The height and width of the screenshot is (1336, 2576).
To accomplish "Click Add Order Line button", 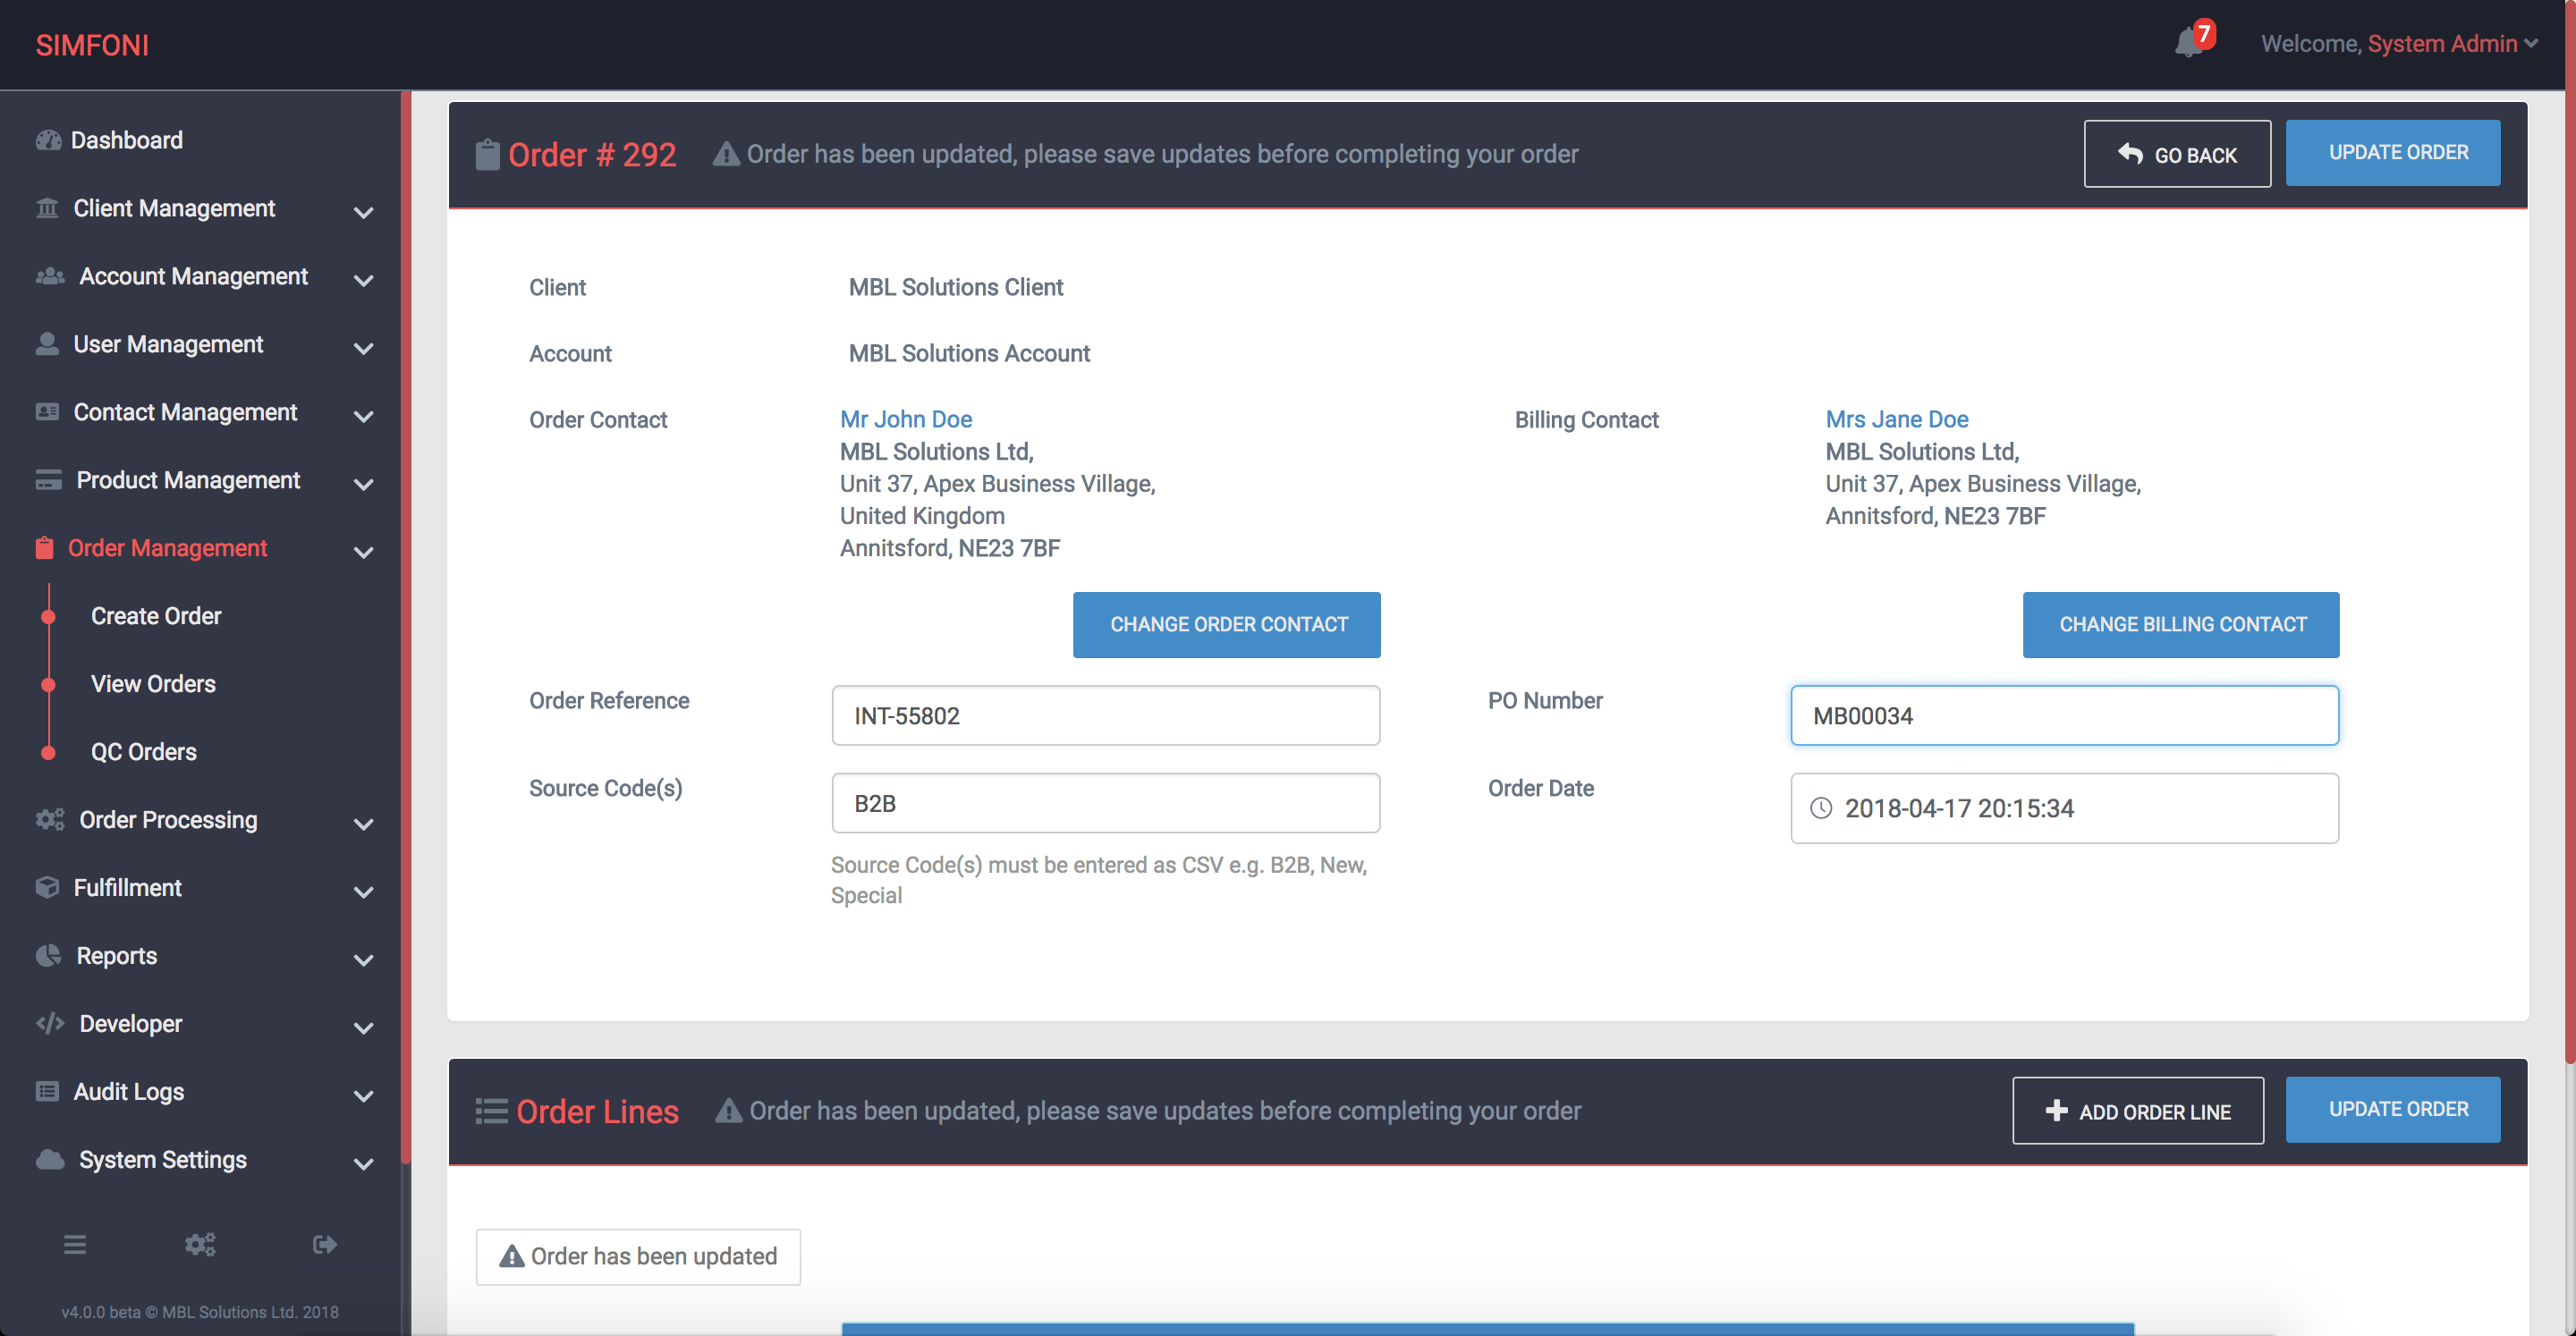I will [x=2137, y=1111].
